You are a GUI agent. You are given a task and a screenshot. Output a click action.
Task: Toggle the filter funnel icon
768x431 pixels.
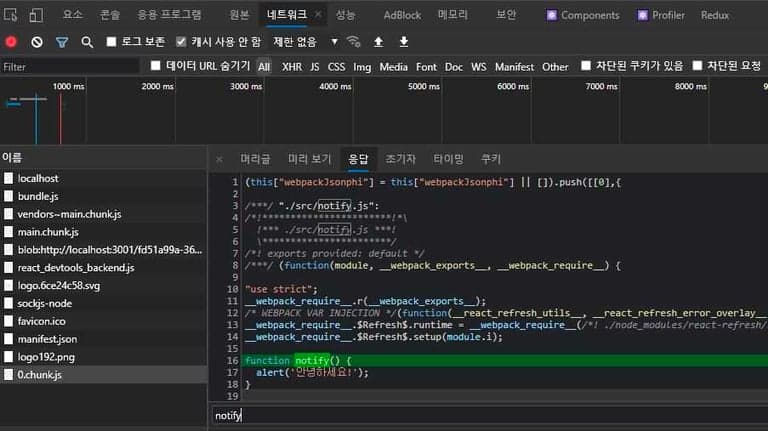coord(62,42)
